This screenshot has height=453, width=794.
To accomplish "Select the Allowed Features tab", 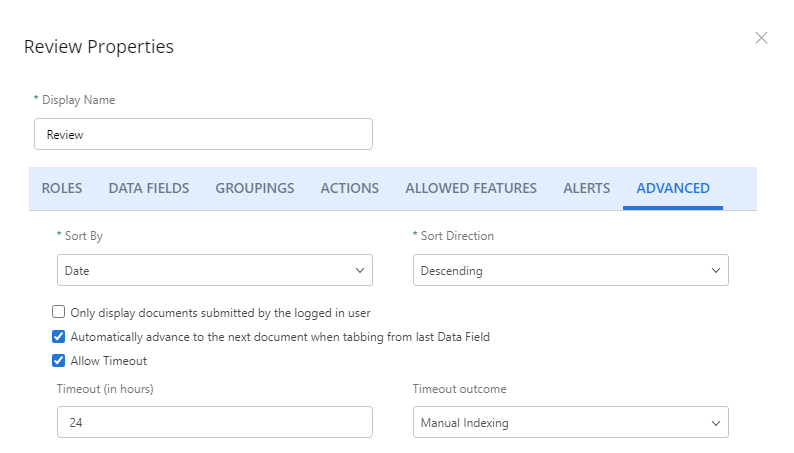I will point(471,188).
